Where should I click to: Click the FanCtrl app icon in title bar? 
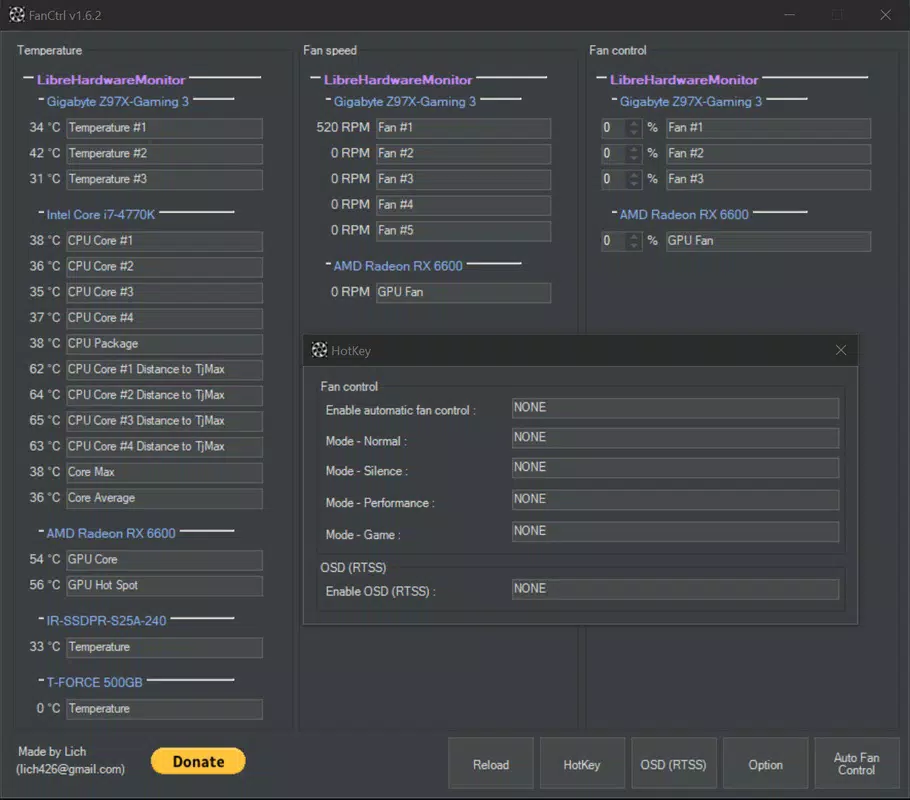[17, 15]
